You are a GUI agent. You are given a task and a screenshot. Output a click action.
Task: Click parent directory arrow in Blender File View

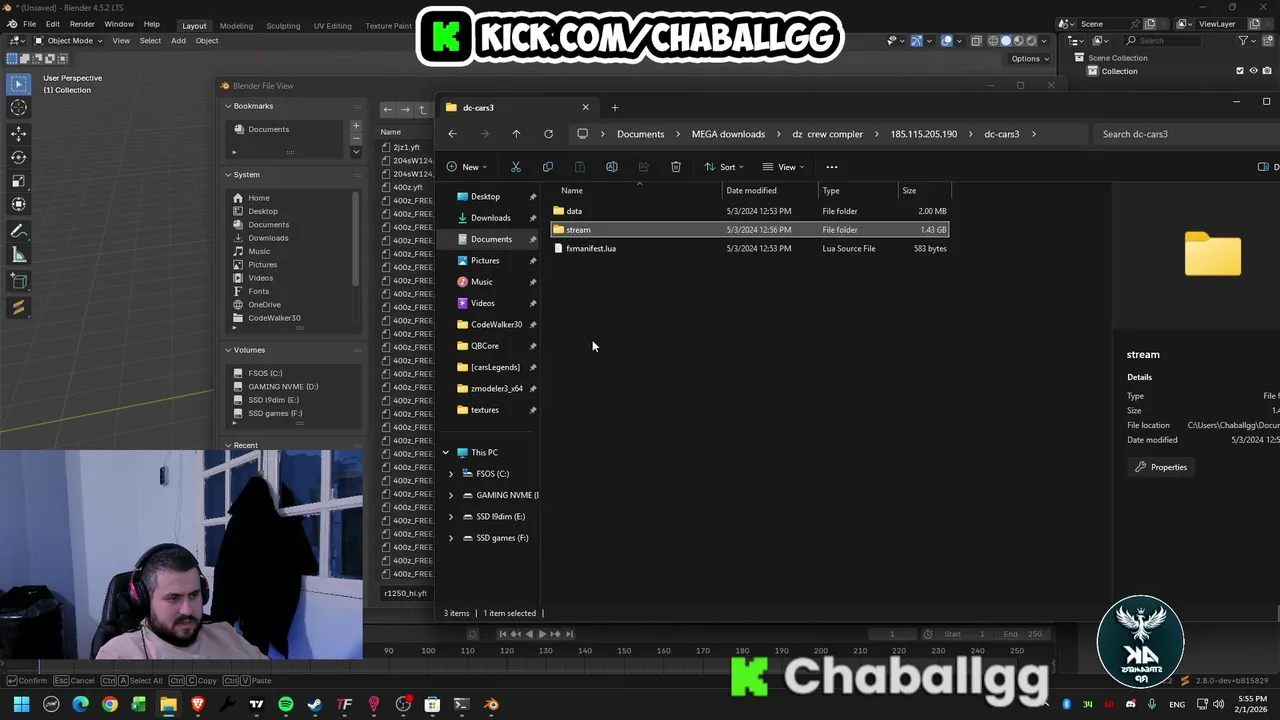pyautogui.click(x=422, y=110)
